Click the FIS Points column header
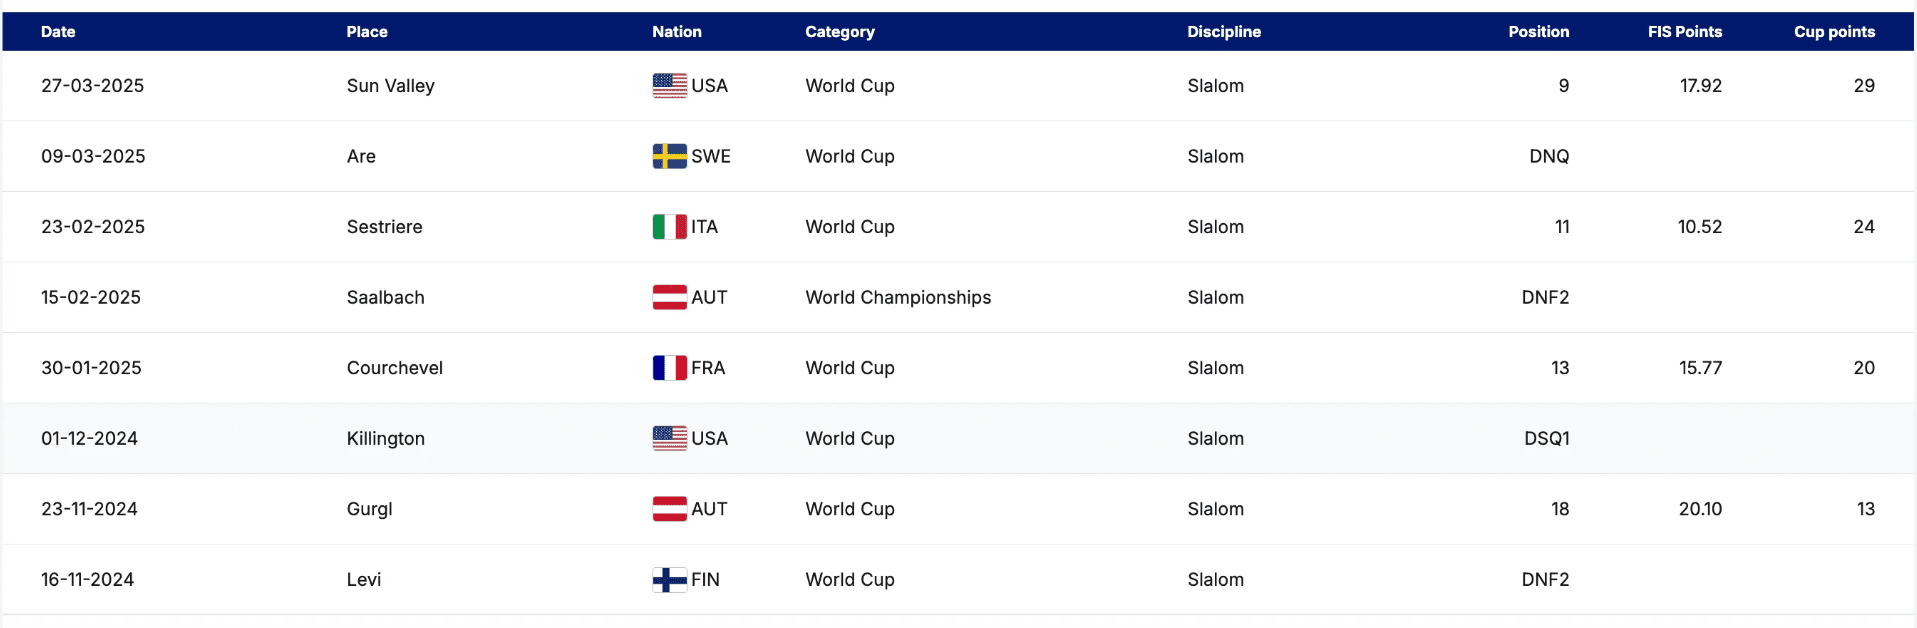 click(x=1684, y=32)
